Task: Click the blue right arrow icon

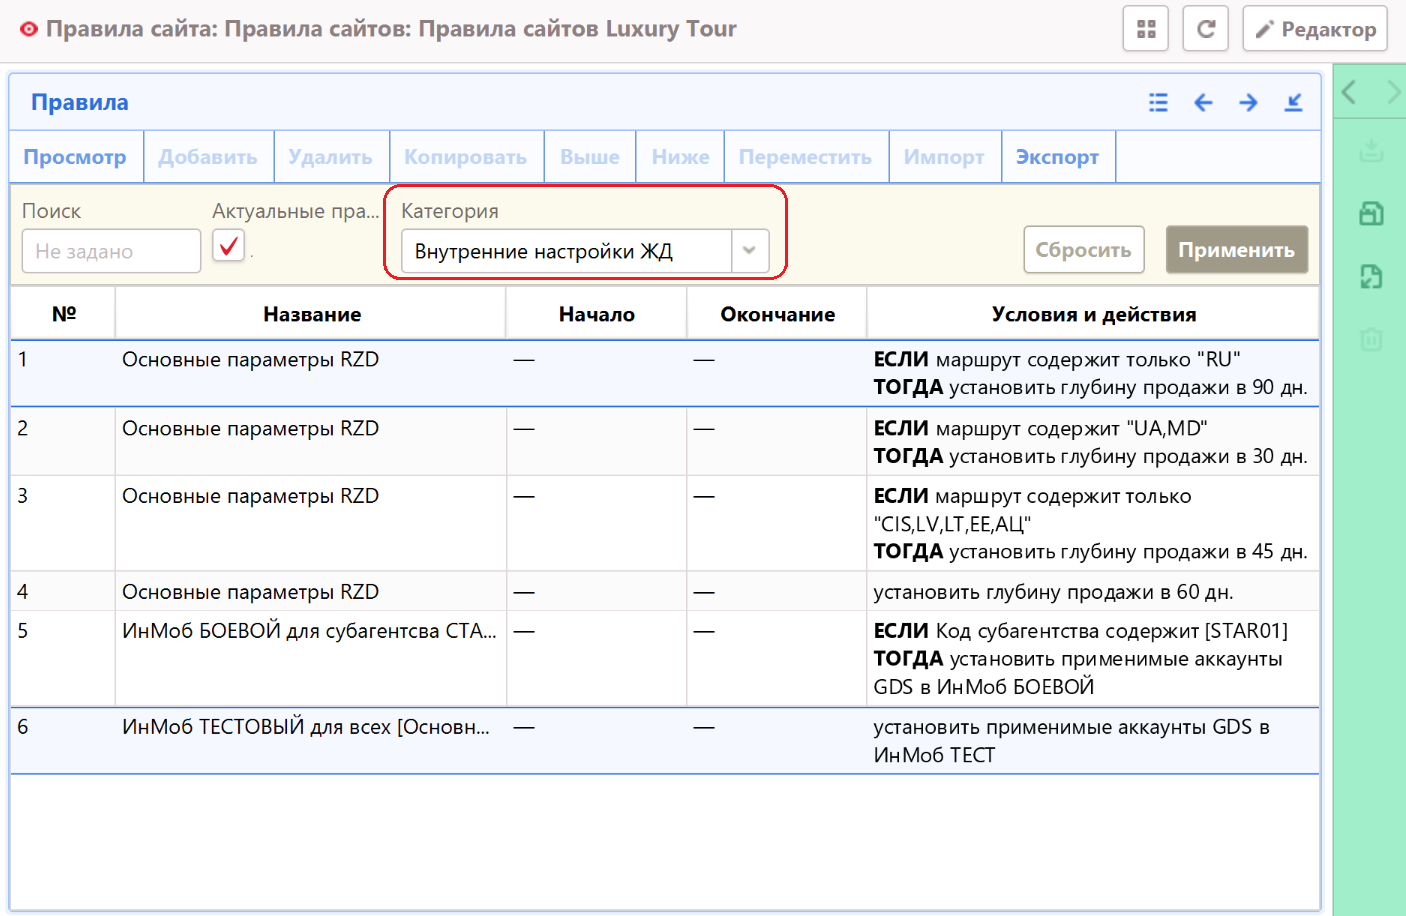Action: [1248, 102]
